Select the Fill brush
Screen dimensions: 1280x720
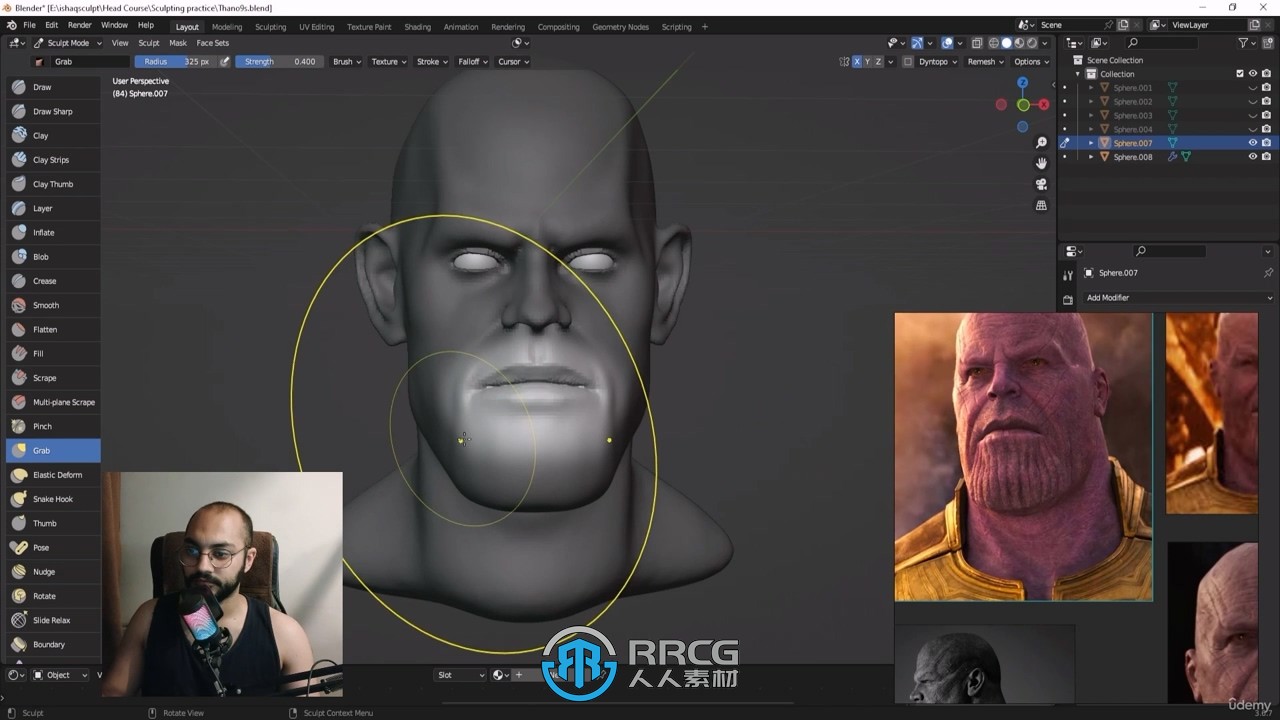(x=53, y=353)
